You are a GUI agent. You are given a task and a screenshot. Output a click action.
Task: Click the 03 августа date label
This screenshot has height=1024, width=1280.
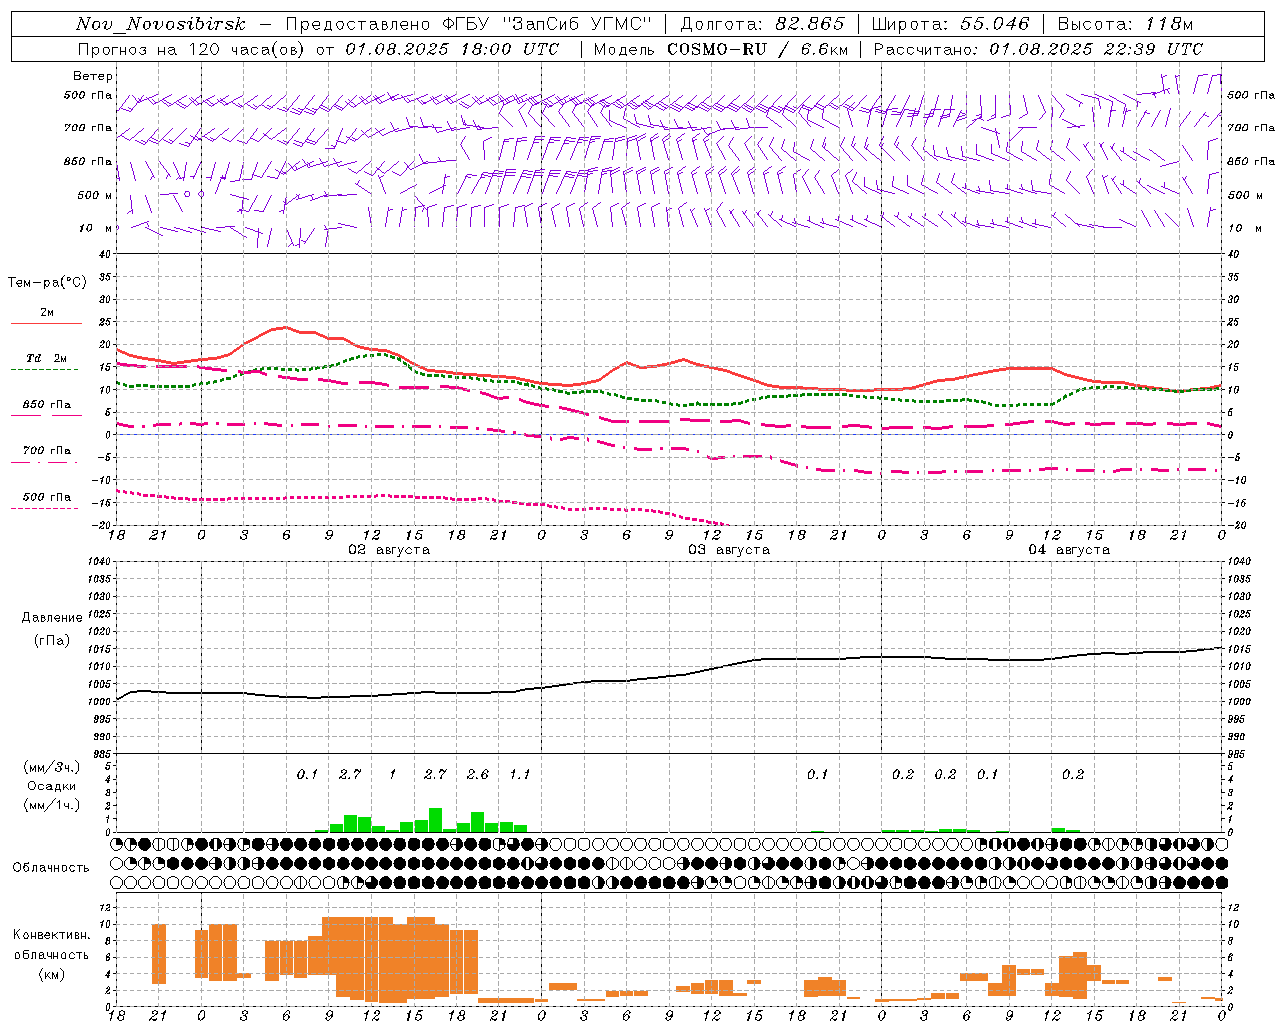(x=729, y=550)
